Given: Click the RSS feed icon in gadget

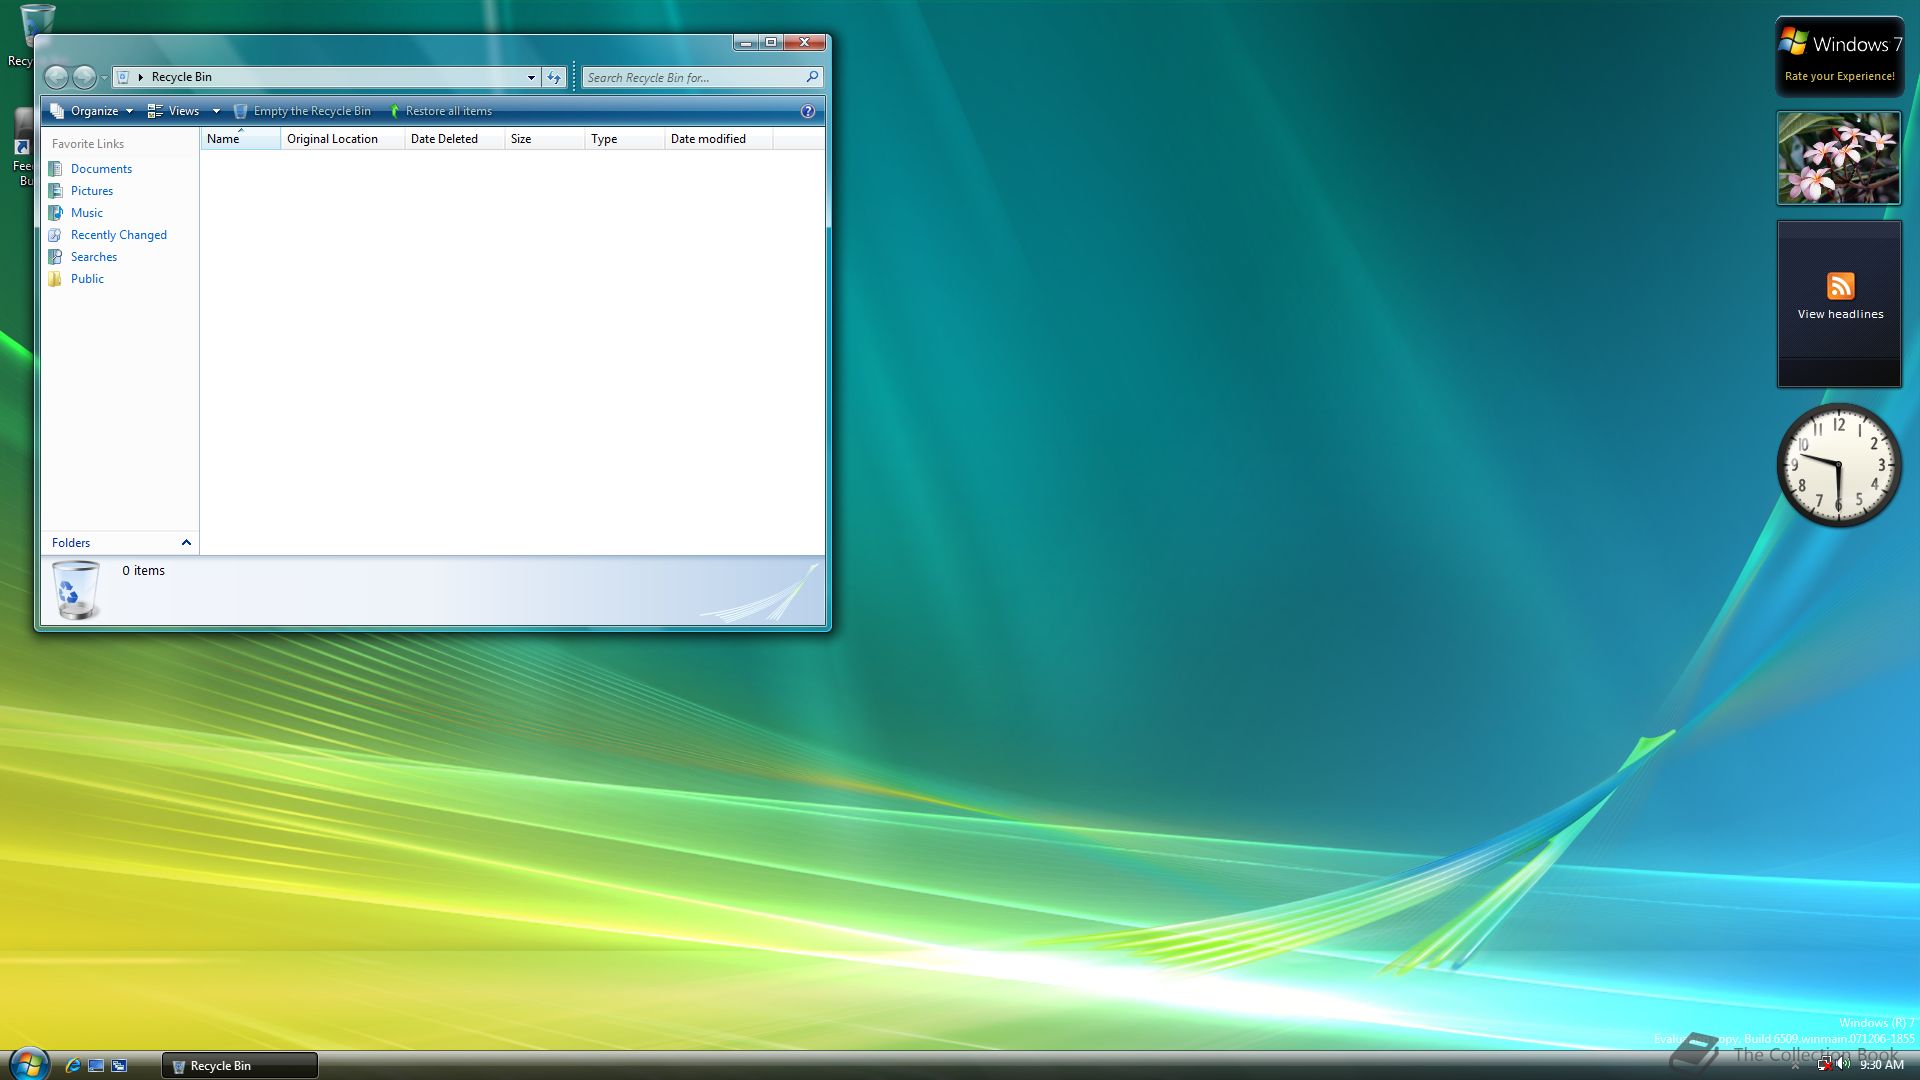Looking at the screenshot, I should click(x=1840, y=286).
